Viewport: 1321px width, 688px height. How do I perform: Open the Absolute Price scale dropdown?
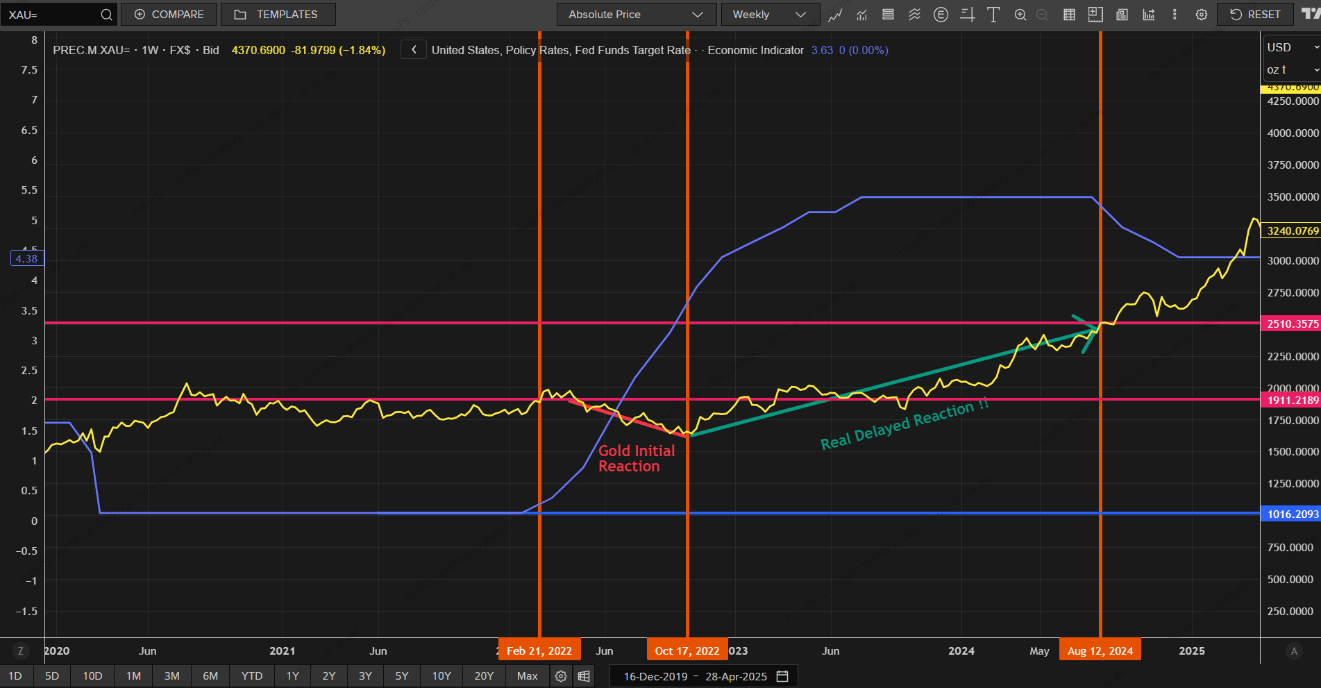(x=636, y=15)
